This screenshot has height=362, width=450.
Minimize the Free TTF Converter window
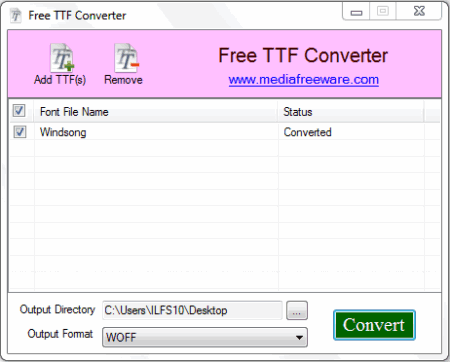[356, 12]
